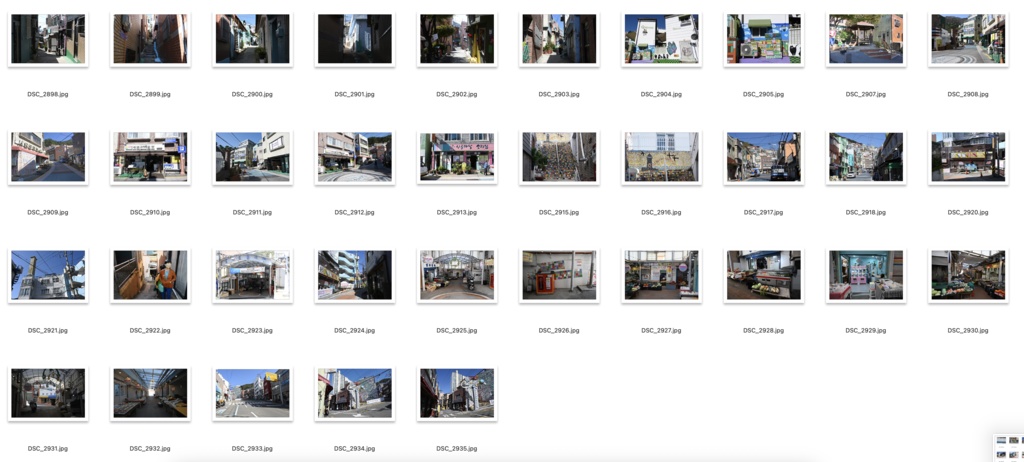Click the DSC_2902.jpg file name label
1024x462 pixels.
pos(456,94)
